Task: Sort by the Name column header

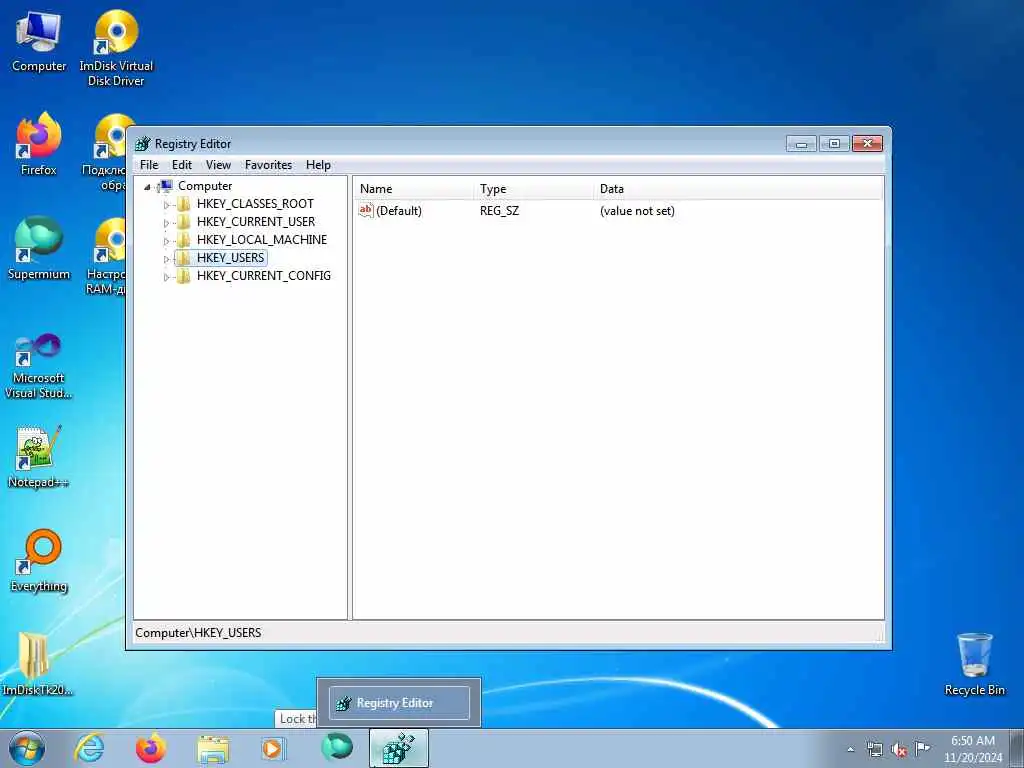Action: [x=414, y=189]
